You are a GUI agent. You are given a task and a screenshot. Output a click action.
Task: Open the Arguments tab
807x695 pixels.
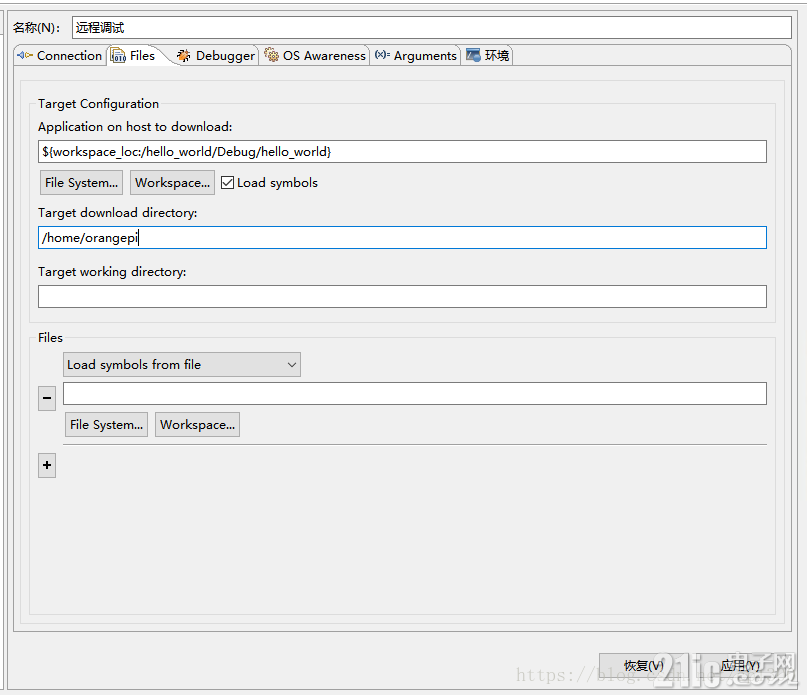pos(416,56)
